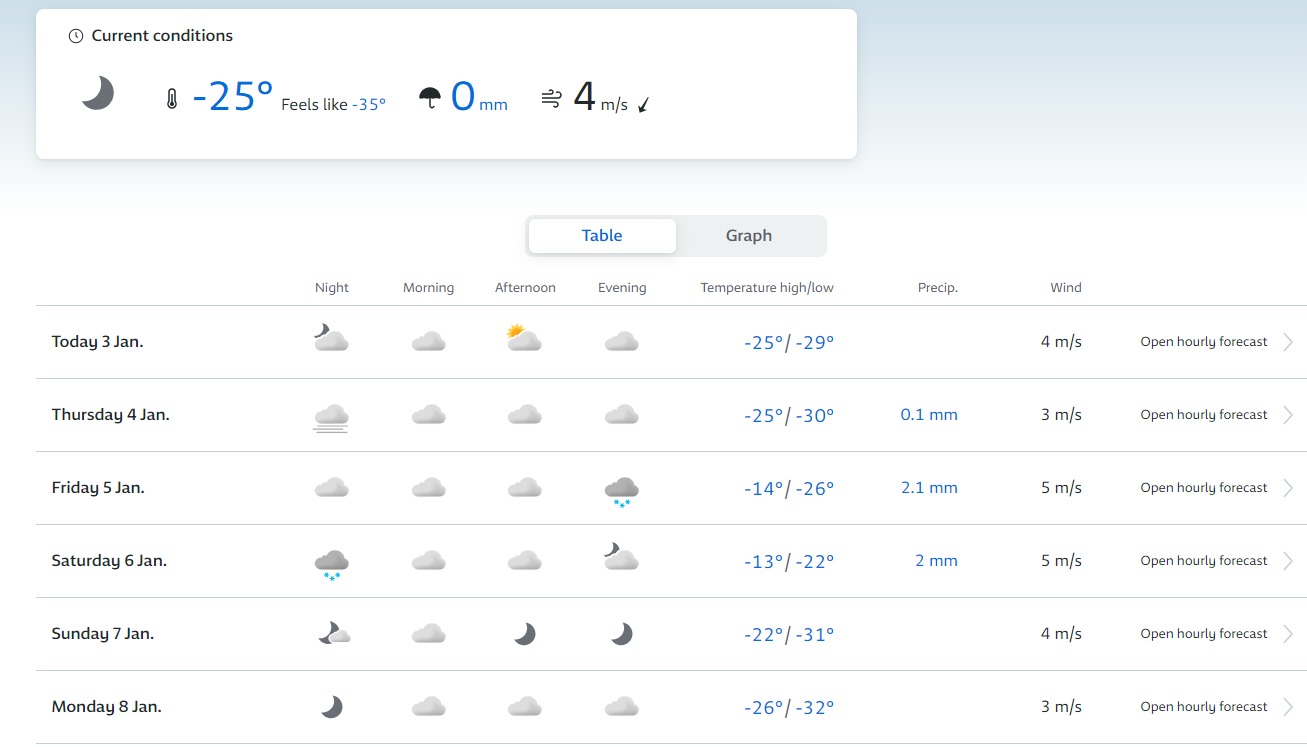The width and height of the screenshot is (1307, 747).
Task: Click Today 3 Jan. evening cloud icon
Action: [621, 342]
